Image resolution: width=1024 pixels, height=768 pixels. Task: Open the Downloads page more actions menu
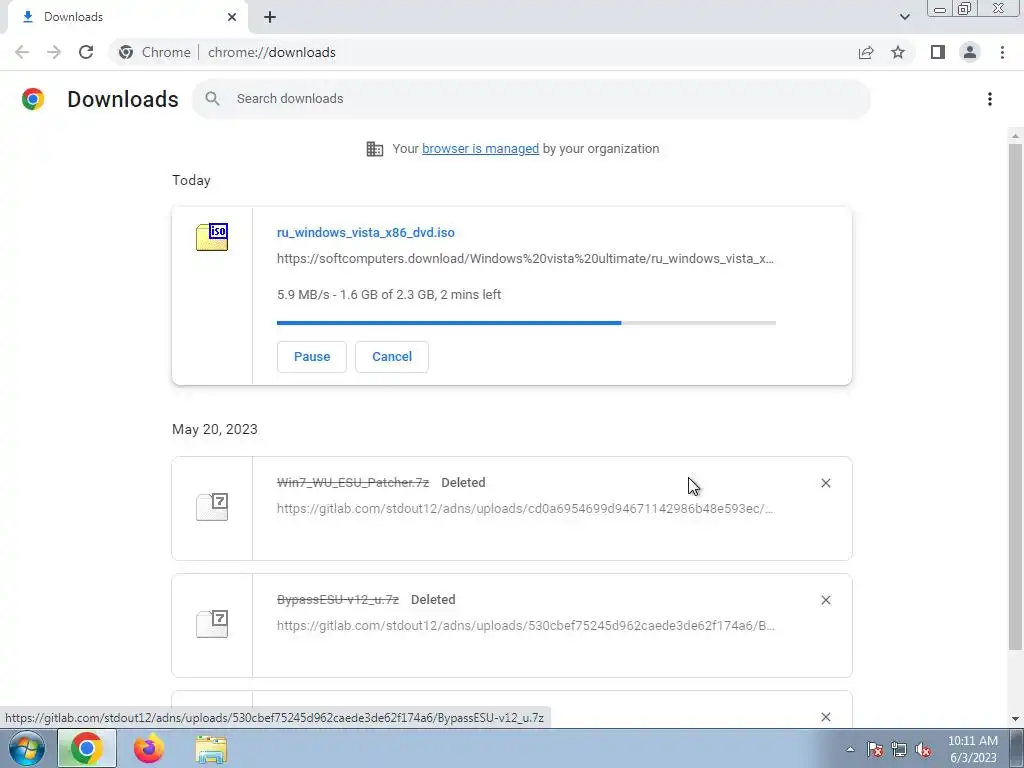990,99
